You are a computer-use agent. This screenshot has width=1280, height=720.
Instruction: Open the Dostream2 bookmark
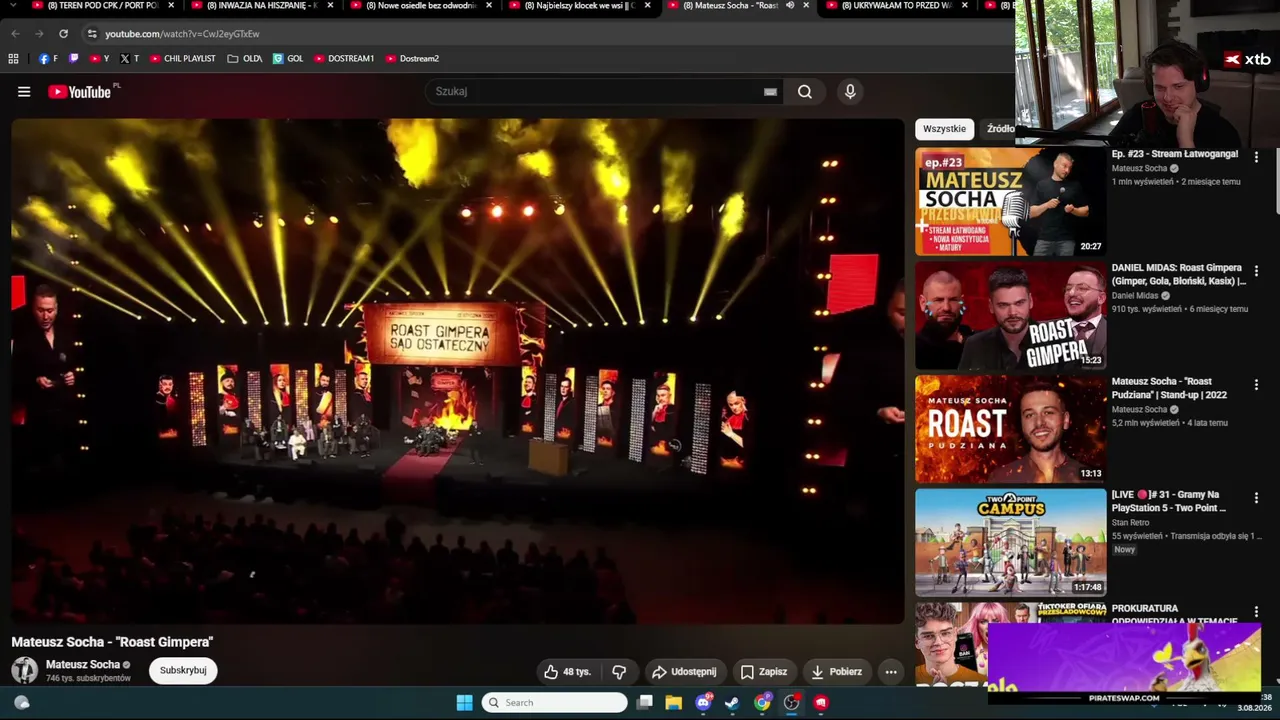pos(412,59)
